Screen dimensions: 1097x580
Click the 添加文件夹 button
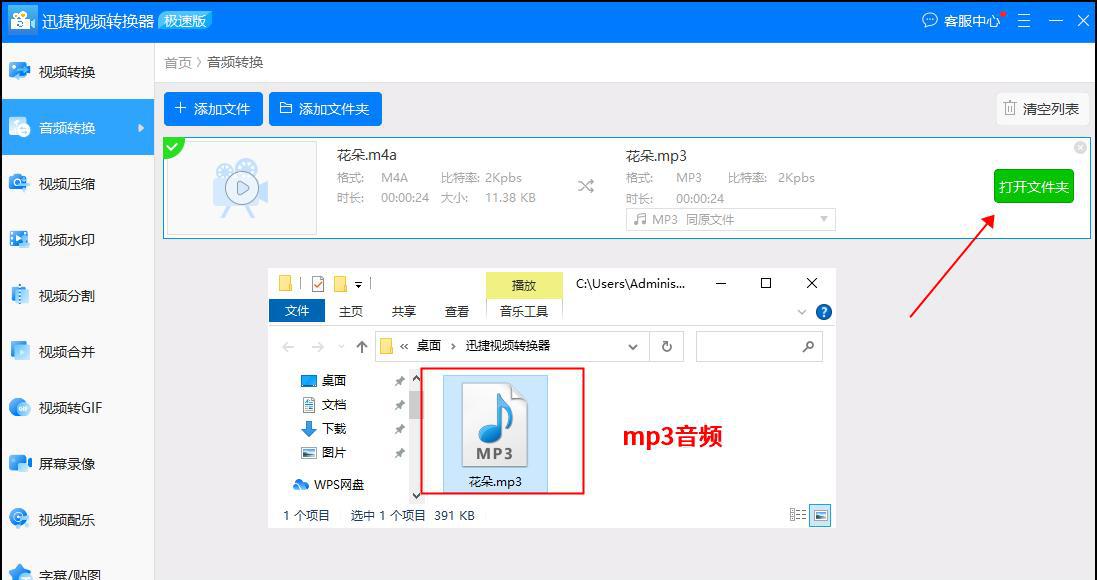325,108
